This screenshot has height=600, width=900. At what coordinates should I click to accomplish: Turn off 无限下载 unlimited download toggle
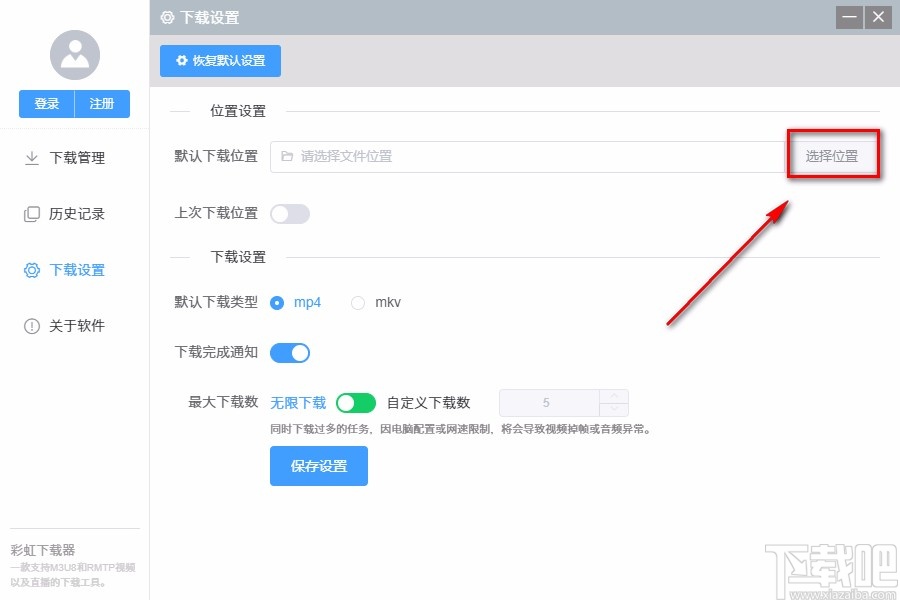click(355, 402)
